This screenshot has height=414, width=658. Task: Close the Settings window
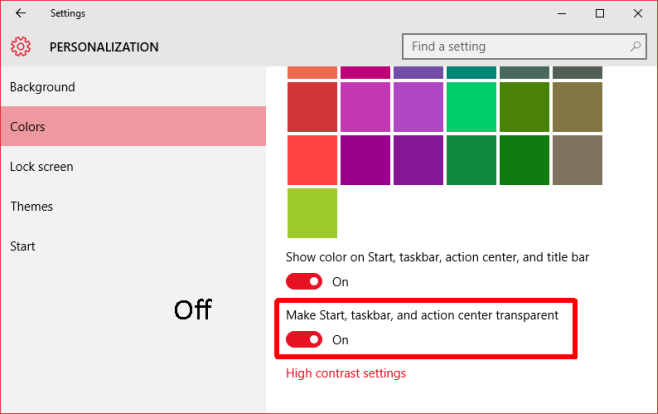(x=638, y=13)
